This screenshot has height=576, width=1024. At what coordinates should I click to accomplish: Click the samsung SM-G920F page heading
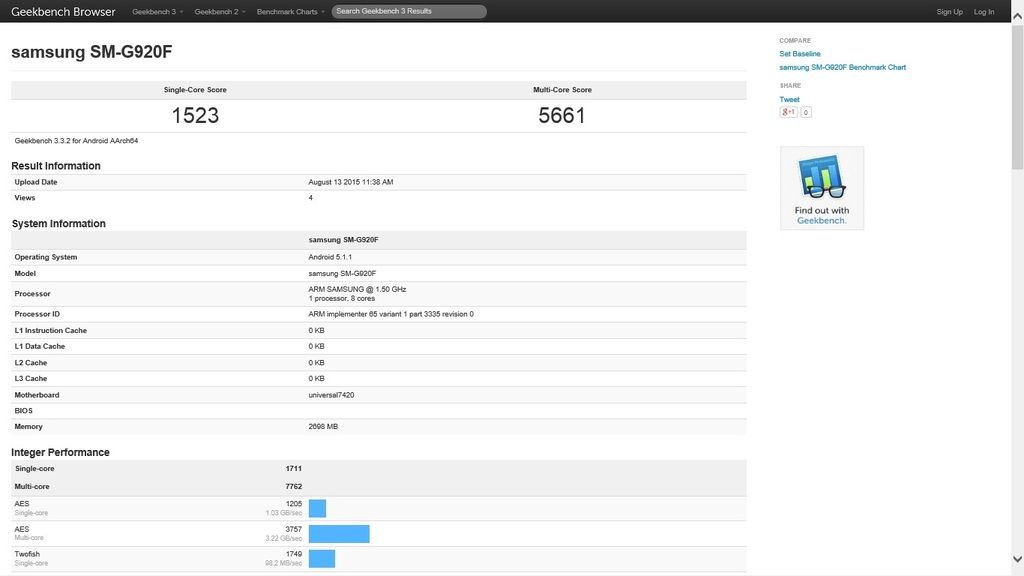pos(83,52)
